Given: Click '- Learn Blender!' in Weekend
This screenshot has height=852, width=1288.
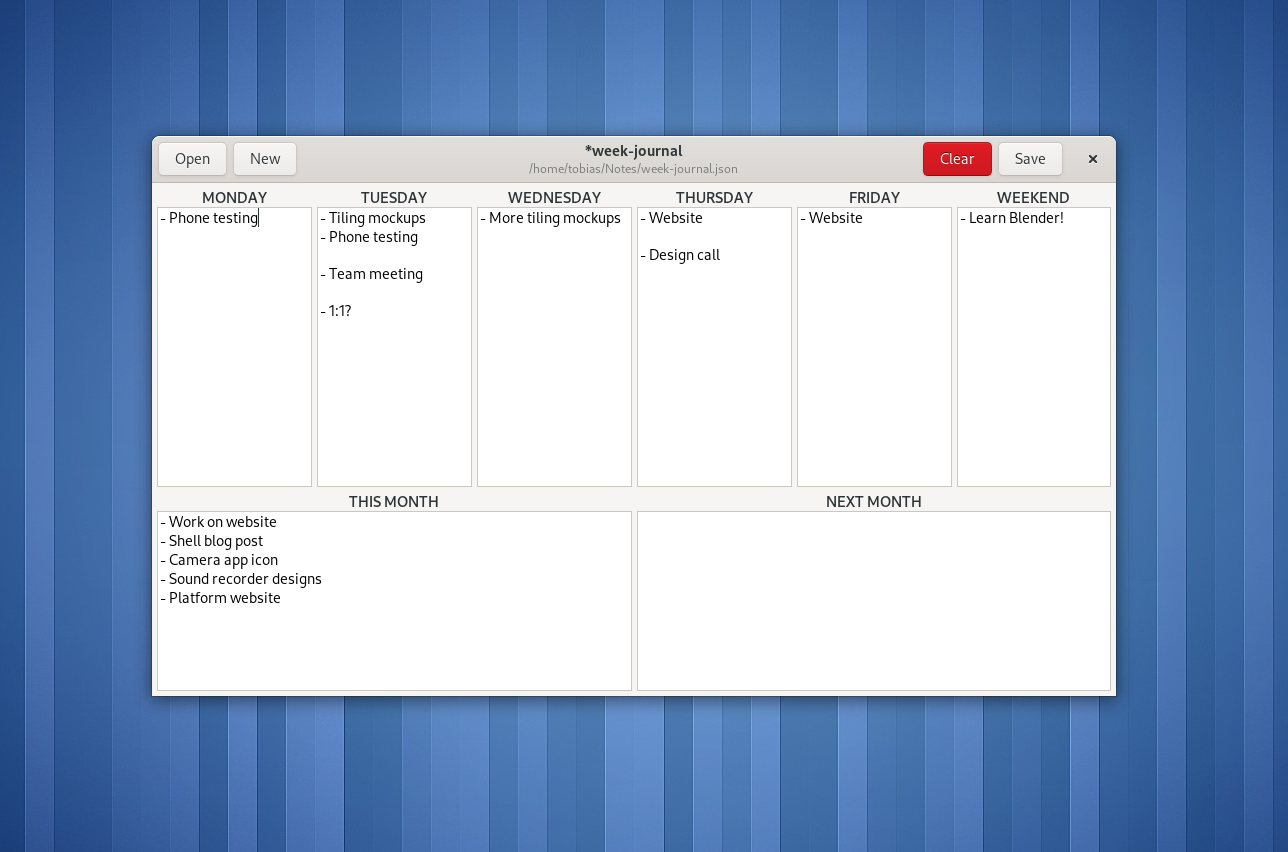Looking at the screenshot, I should (1012, 218).
